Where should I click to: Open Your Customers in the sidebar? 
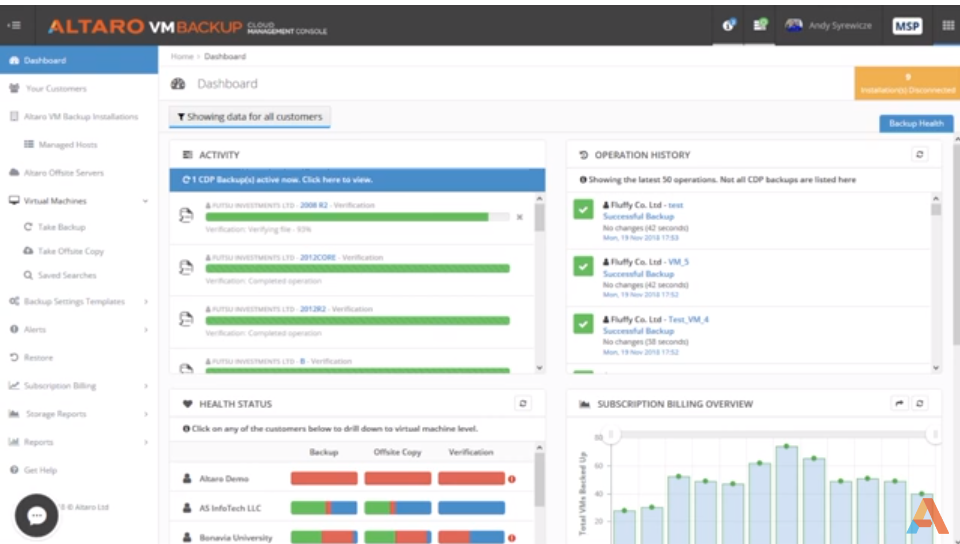pos(55,89)
